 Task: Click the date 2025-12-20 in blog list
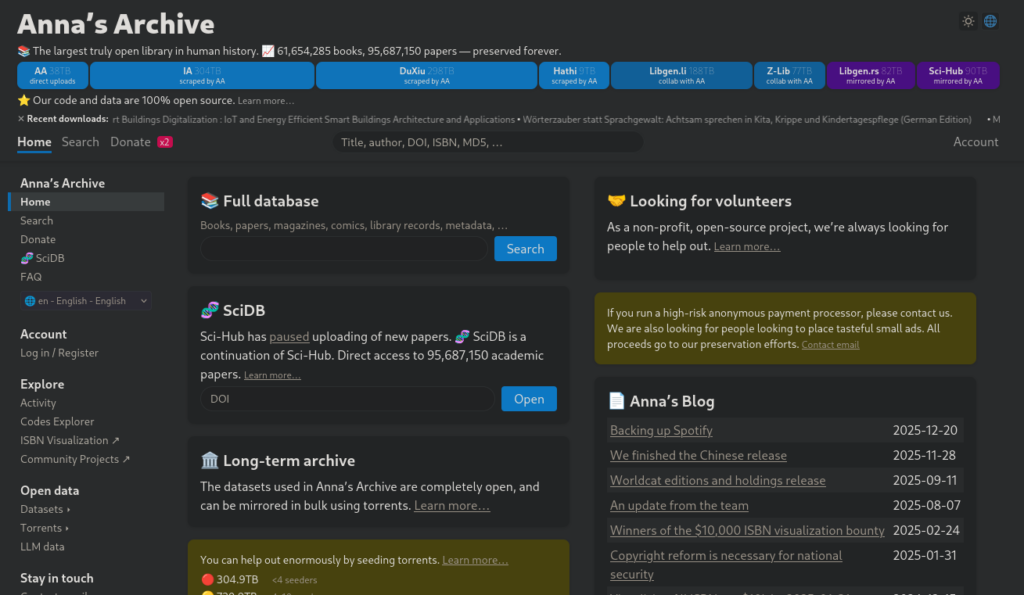(925, 430)
